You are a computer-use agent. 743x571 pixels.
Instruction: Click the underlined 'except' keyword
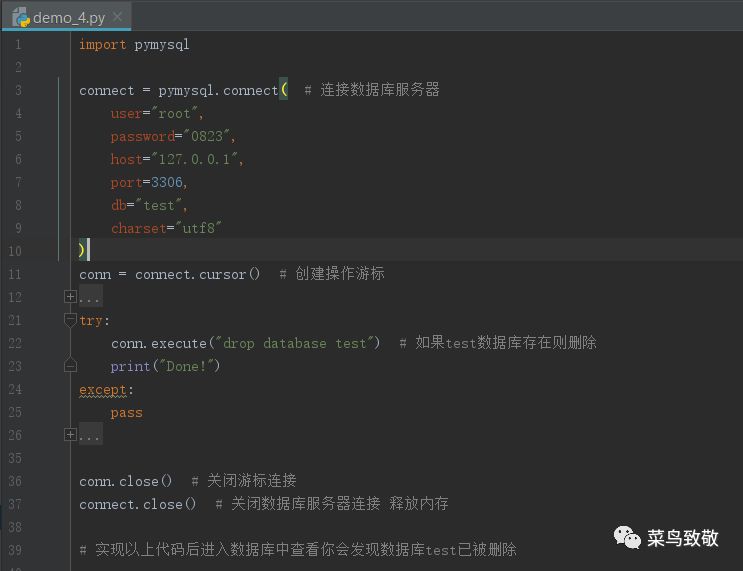click(103, 390)
